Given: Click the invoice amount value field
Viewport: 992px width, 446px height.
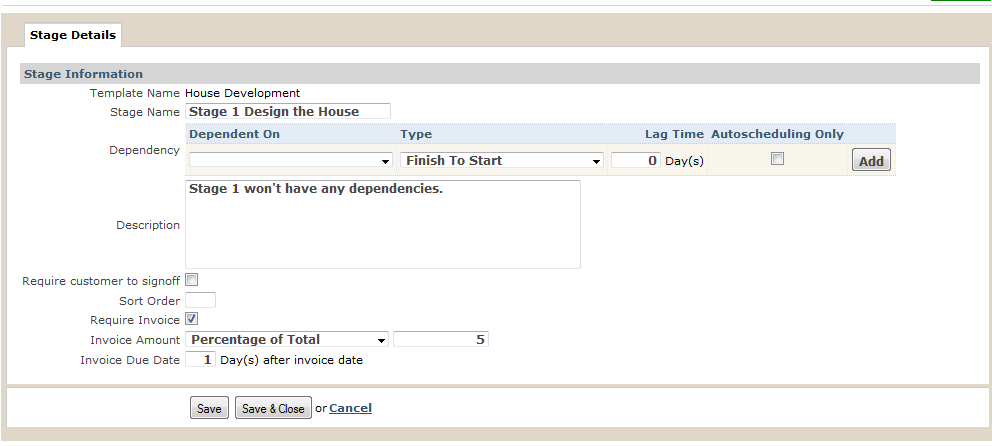Looking at the screenshot, I should tap(440, 340).
